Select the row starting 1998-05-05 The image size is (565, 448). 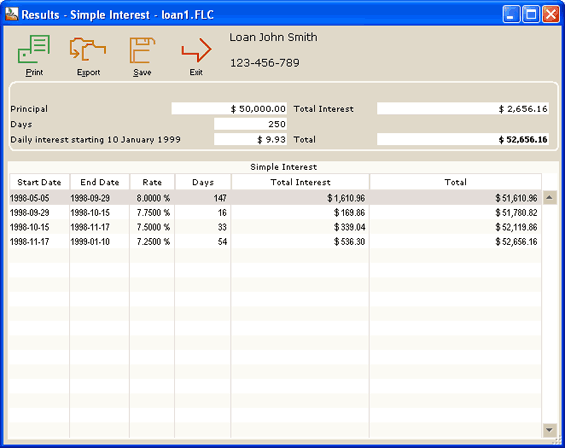[x=275, y=198]
